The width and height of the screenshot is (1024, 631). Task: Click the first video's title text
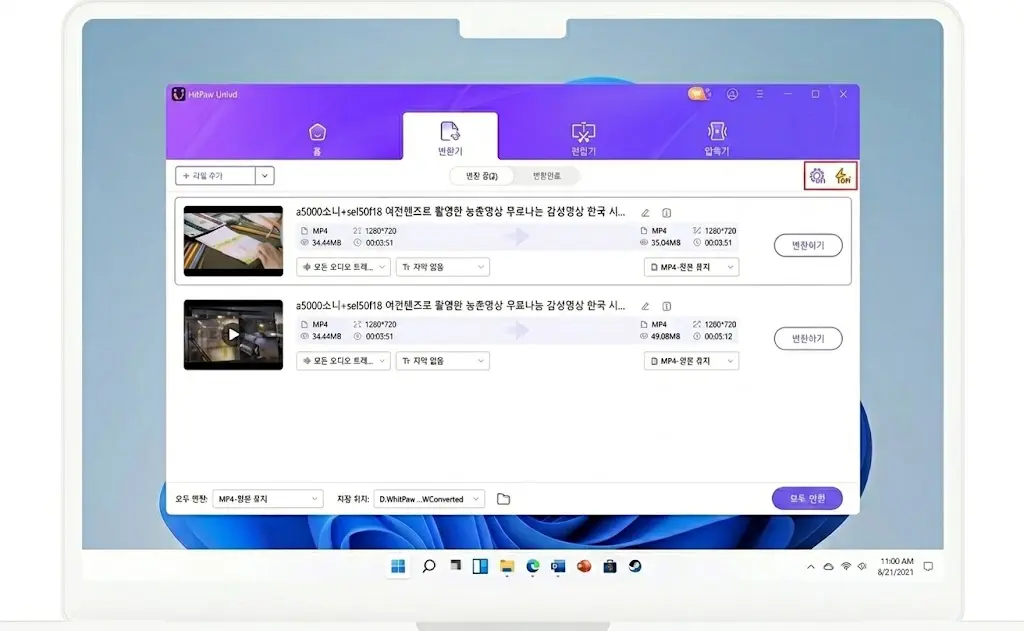[460, 212]
